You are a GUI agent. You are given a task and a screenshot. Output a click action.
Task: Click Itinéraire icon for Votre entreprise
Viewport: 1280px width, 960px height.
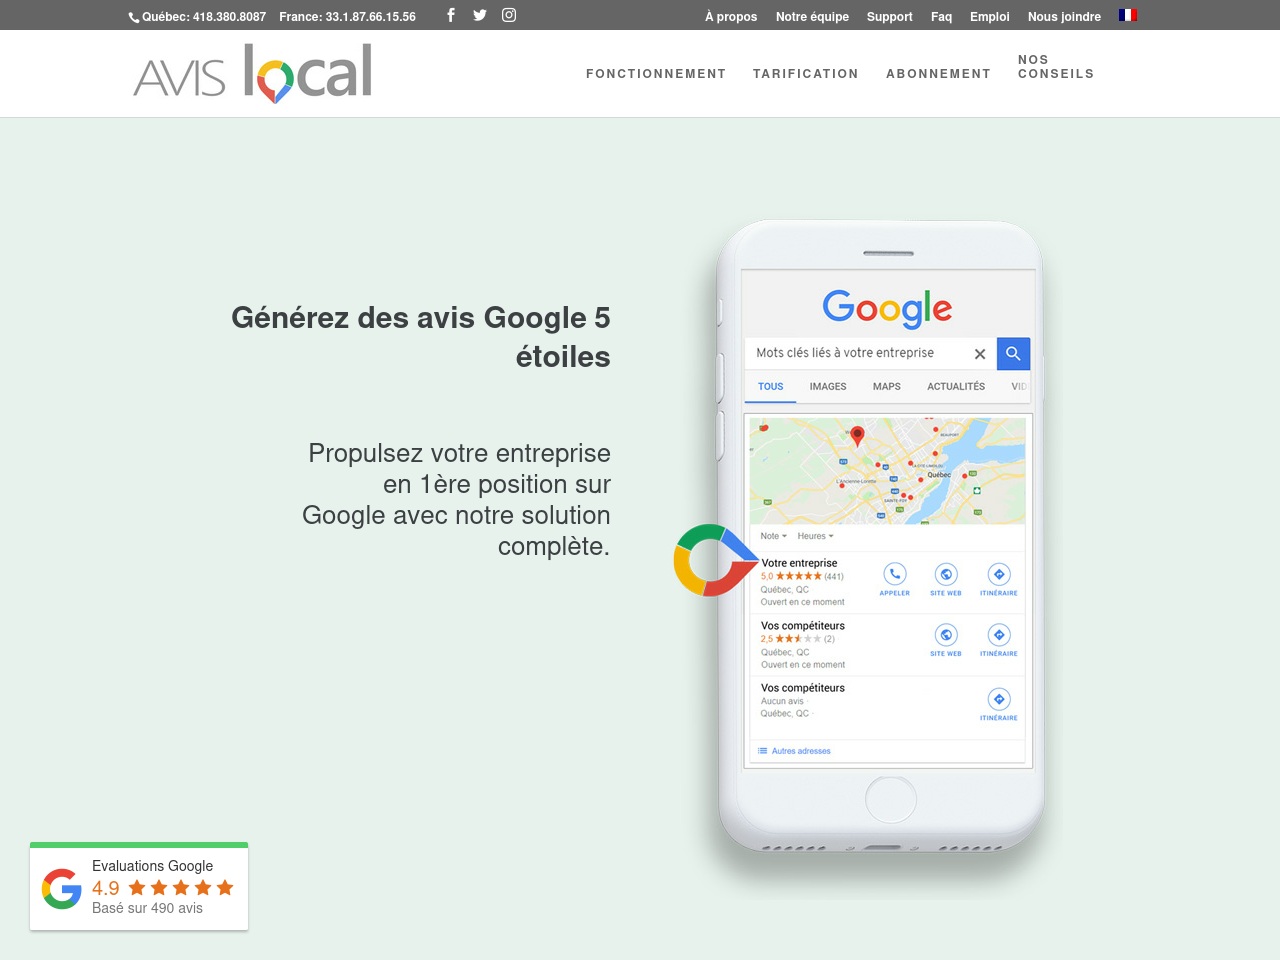point(999,574)
